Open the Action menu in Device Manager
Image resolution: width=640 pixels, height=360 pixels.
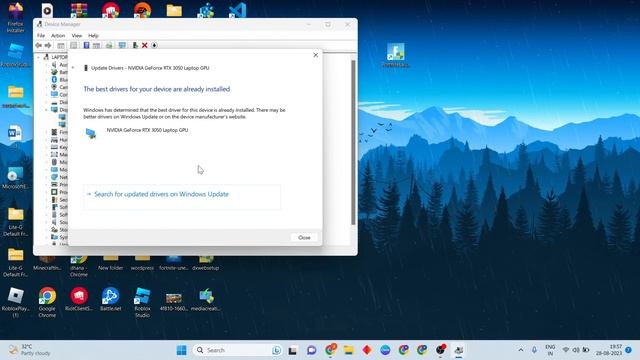coord(58,36)
